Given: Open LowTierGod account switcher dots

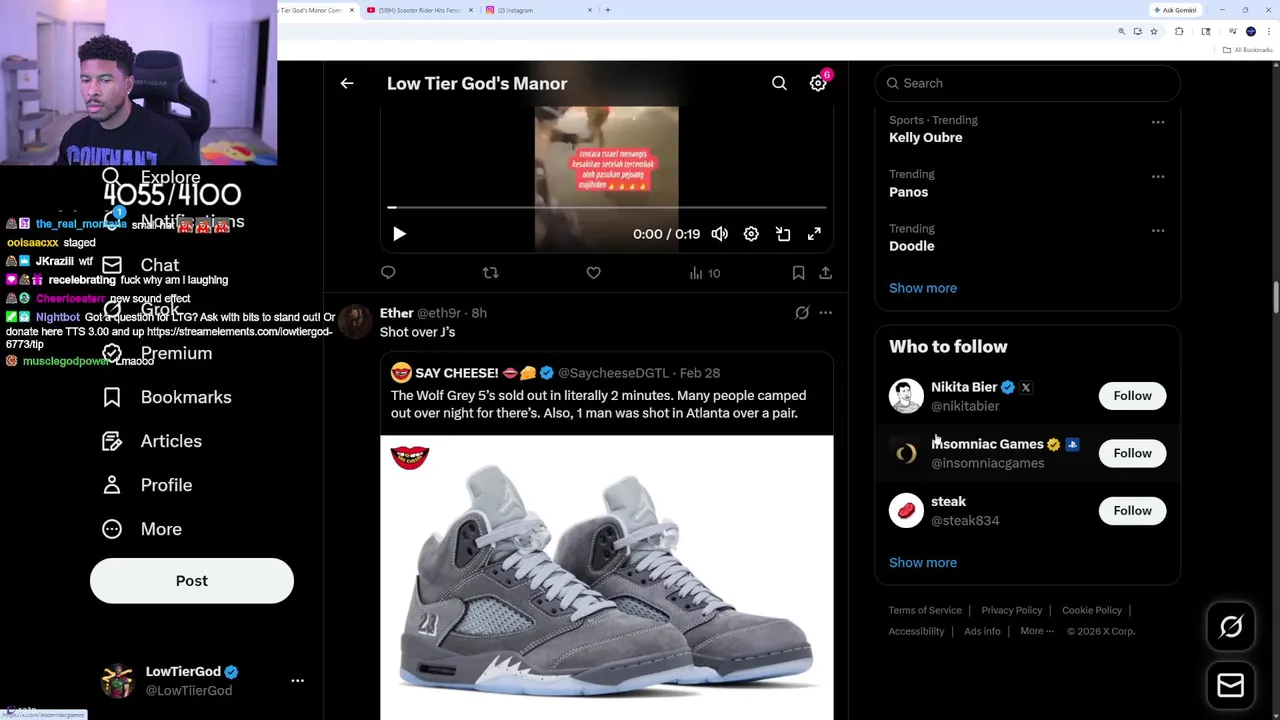Looking at the screenshot, I should tap(297, 681).
